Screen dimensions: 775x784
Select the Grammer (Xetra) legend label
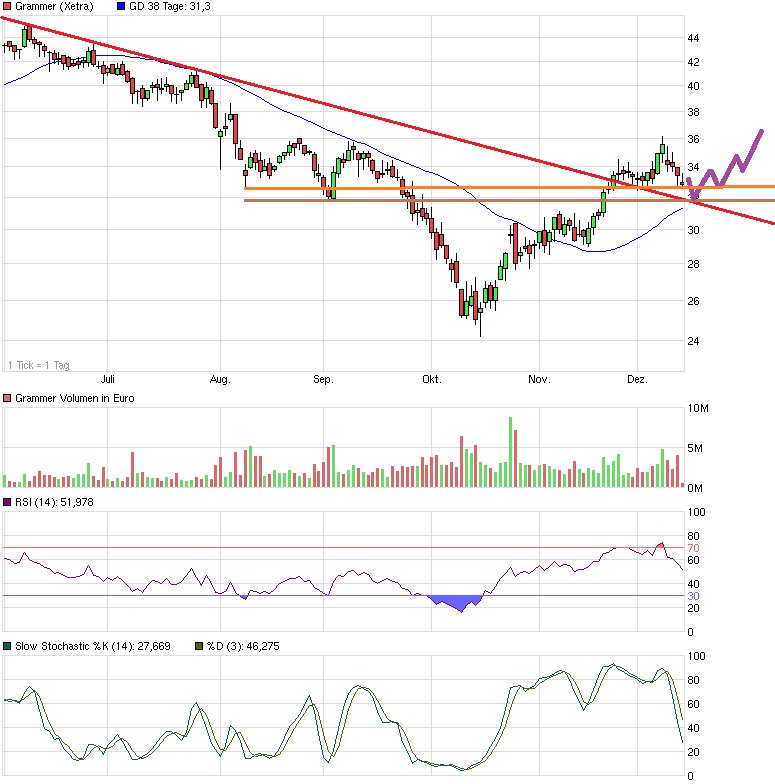click(x=54, y=7)
